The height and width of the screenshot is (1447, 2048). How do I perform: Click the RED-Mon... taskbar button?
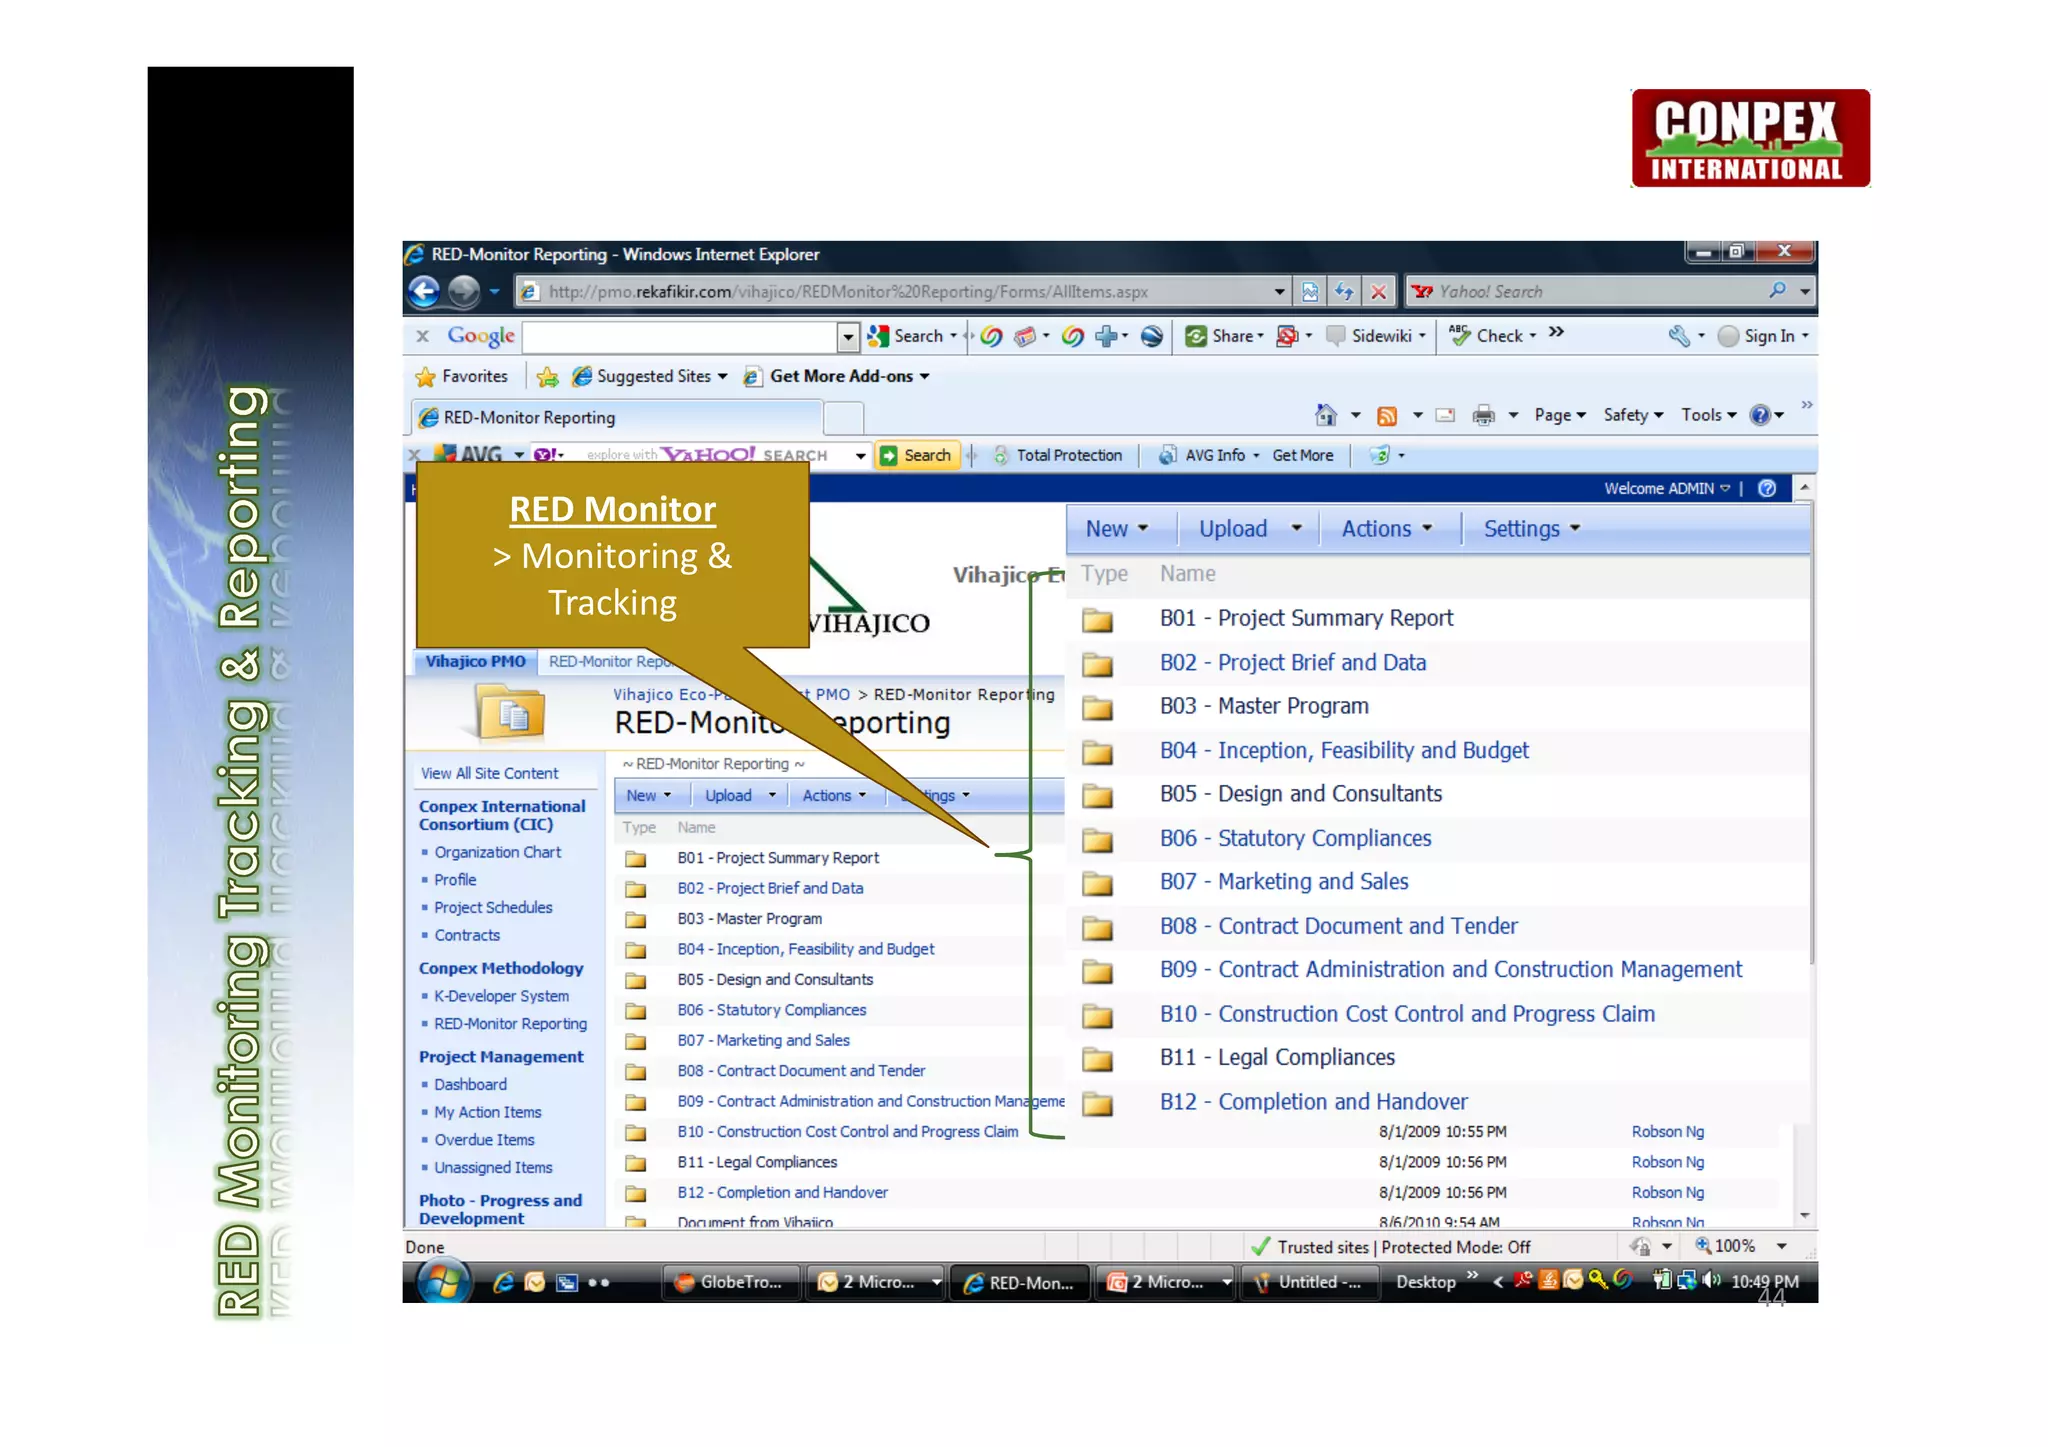(x=1019, y=1282)
